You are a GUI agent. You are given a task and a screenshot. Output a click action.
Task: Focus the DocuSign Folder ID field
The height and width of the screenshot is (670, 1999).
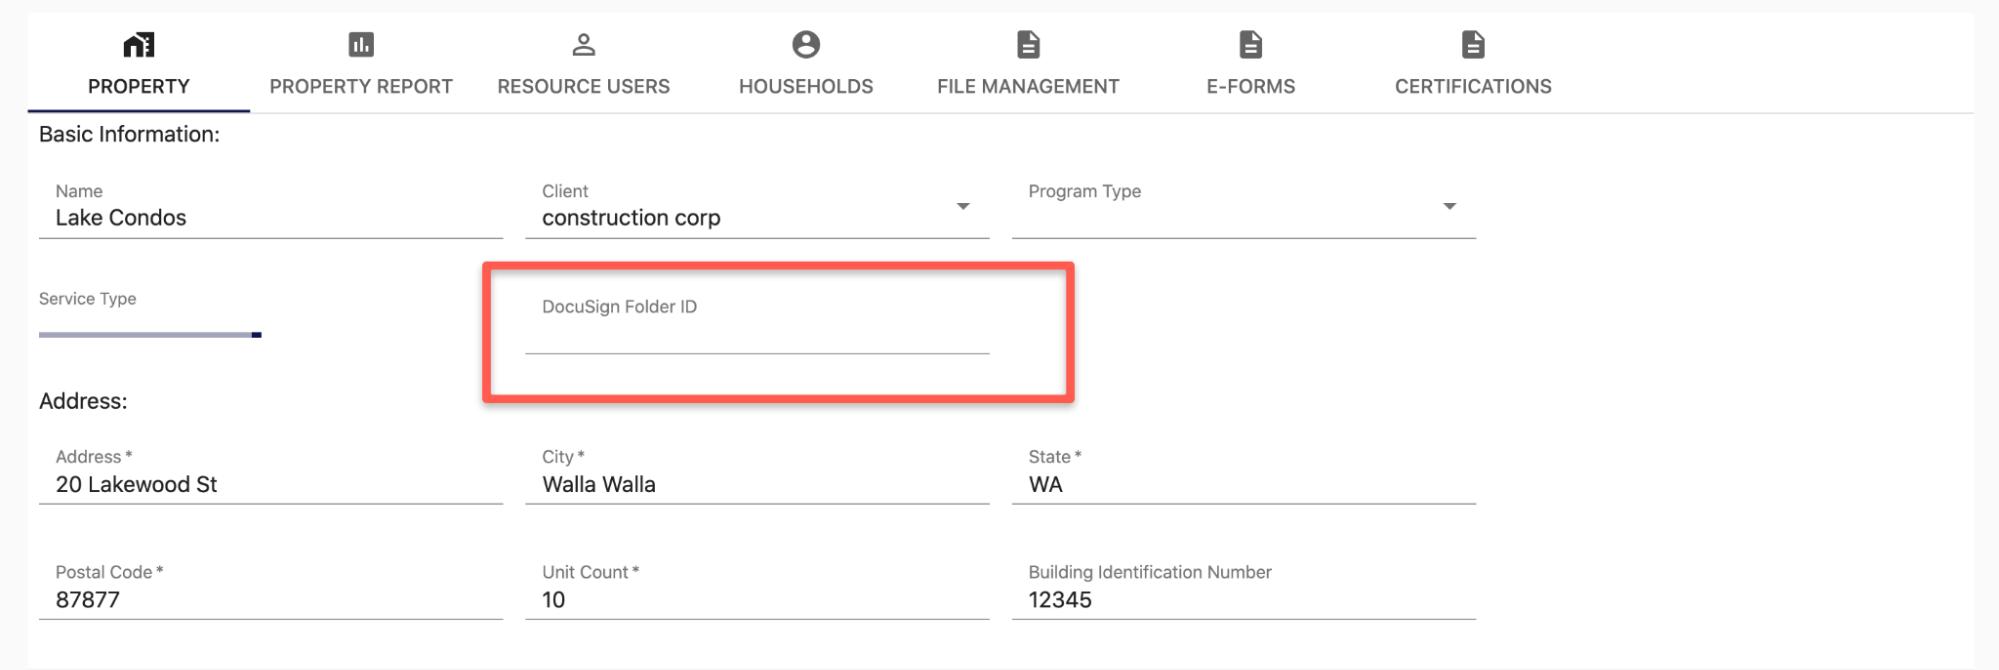click(x=756, y=335)
